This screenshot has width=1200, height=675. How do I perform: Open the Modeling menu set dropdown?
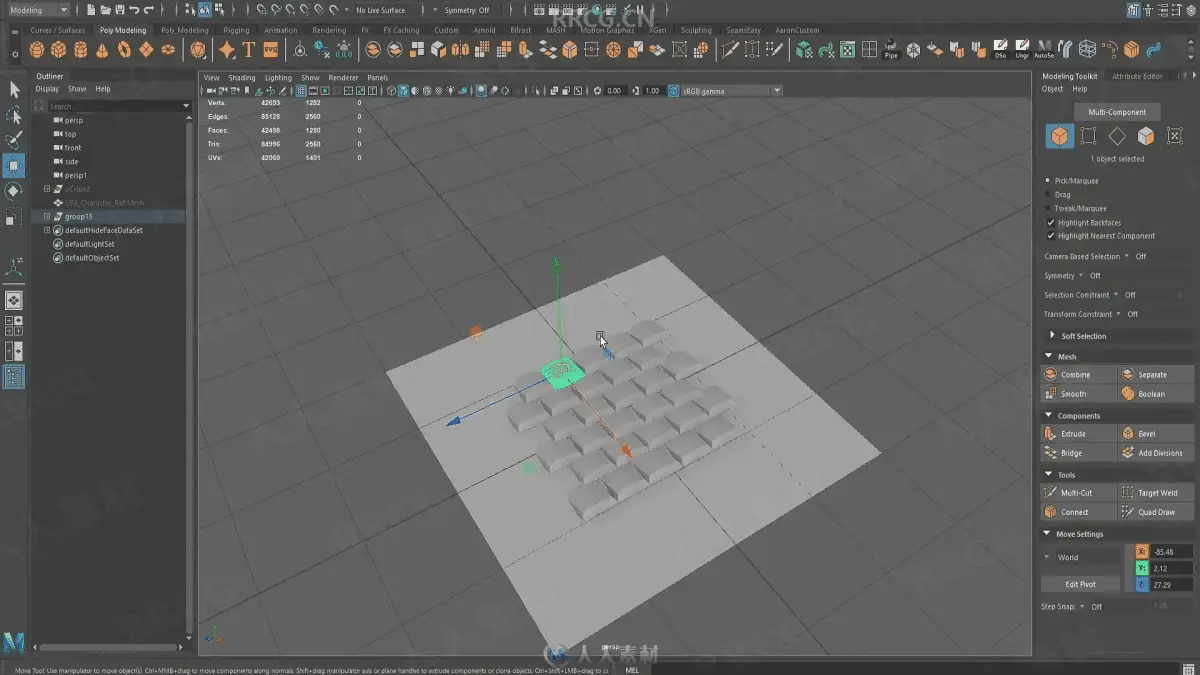37,10
